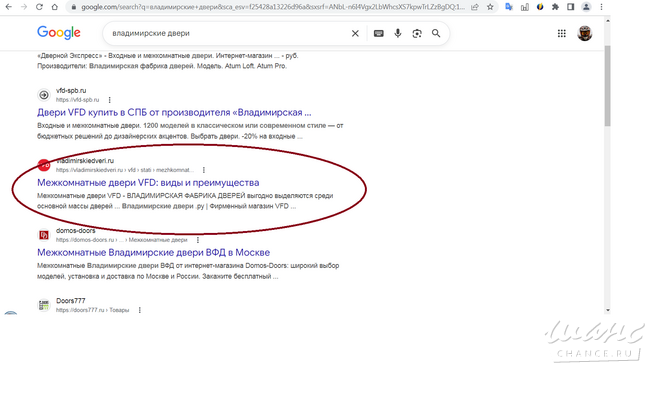Open the Google apps grid
Image resolution: width=670 pixels, height=393 pixels.
[x=561, y=33]
